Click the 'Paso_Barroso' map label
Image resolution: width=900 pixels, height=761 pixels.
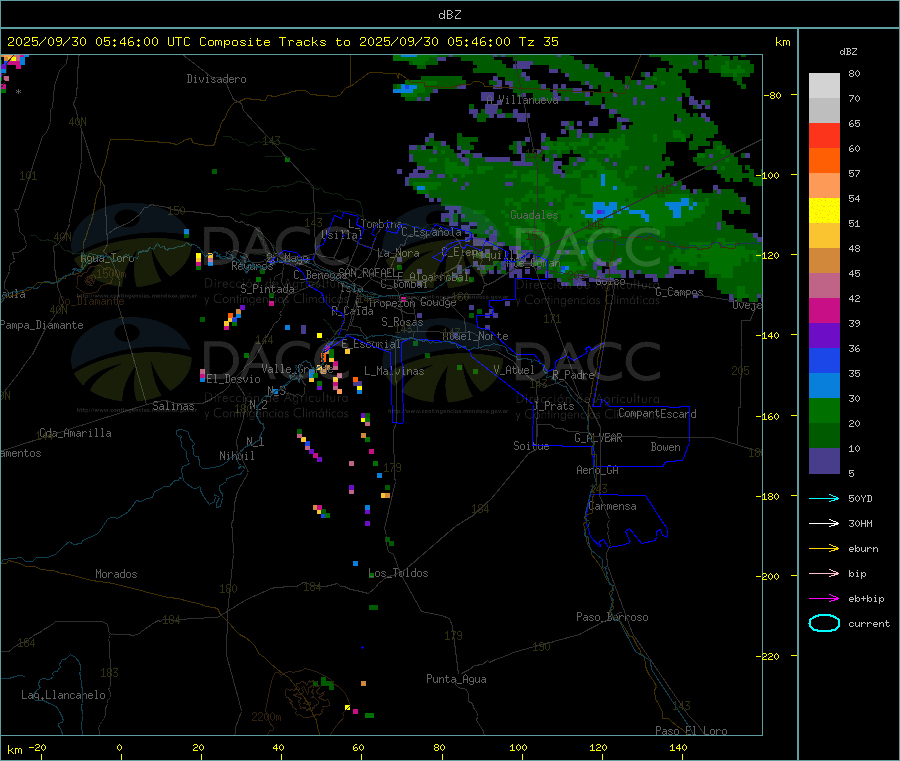(612, 617)
